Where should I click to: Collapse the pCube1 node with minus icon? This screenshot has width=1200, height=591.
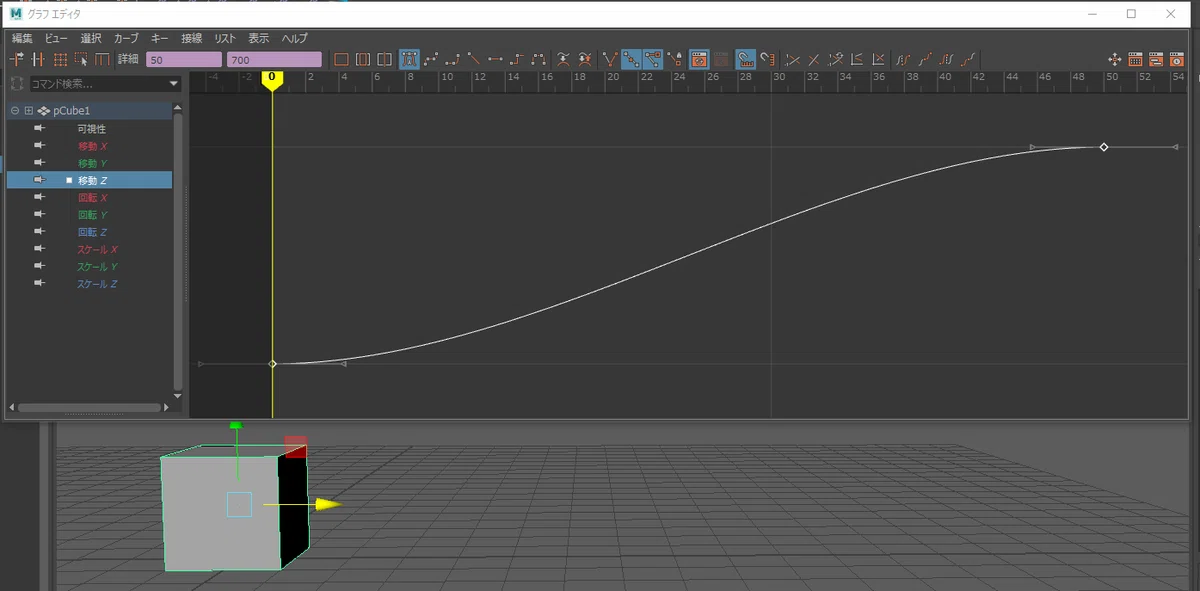click(x=15, y=111)
